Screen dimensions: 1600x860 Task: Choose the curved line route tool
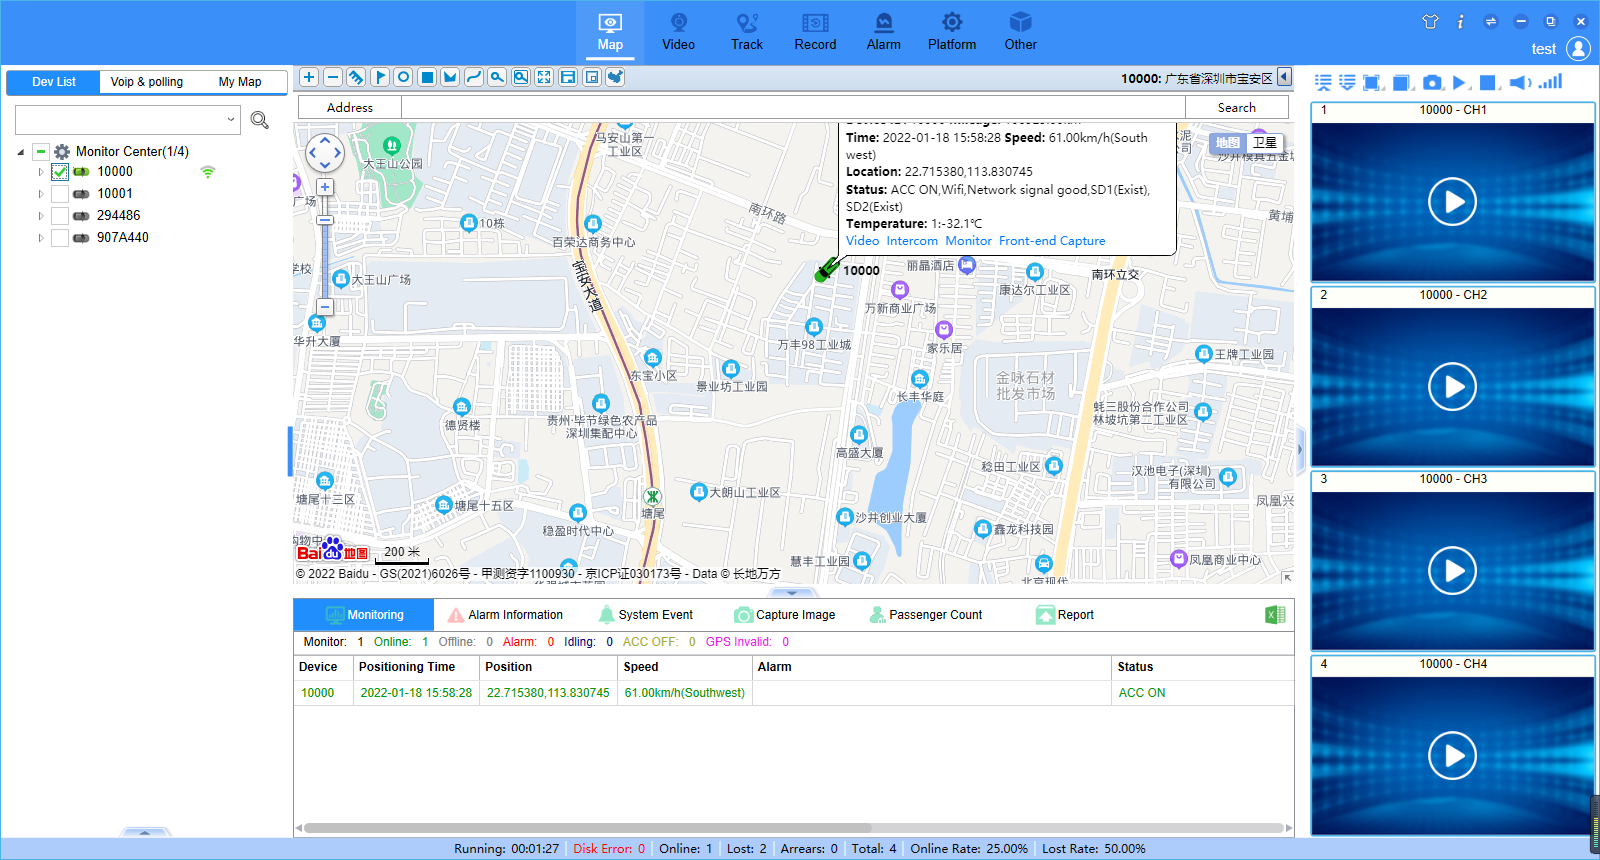(474, 77)
